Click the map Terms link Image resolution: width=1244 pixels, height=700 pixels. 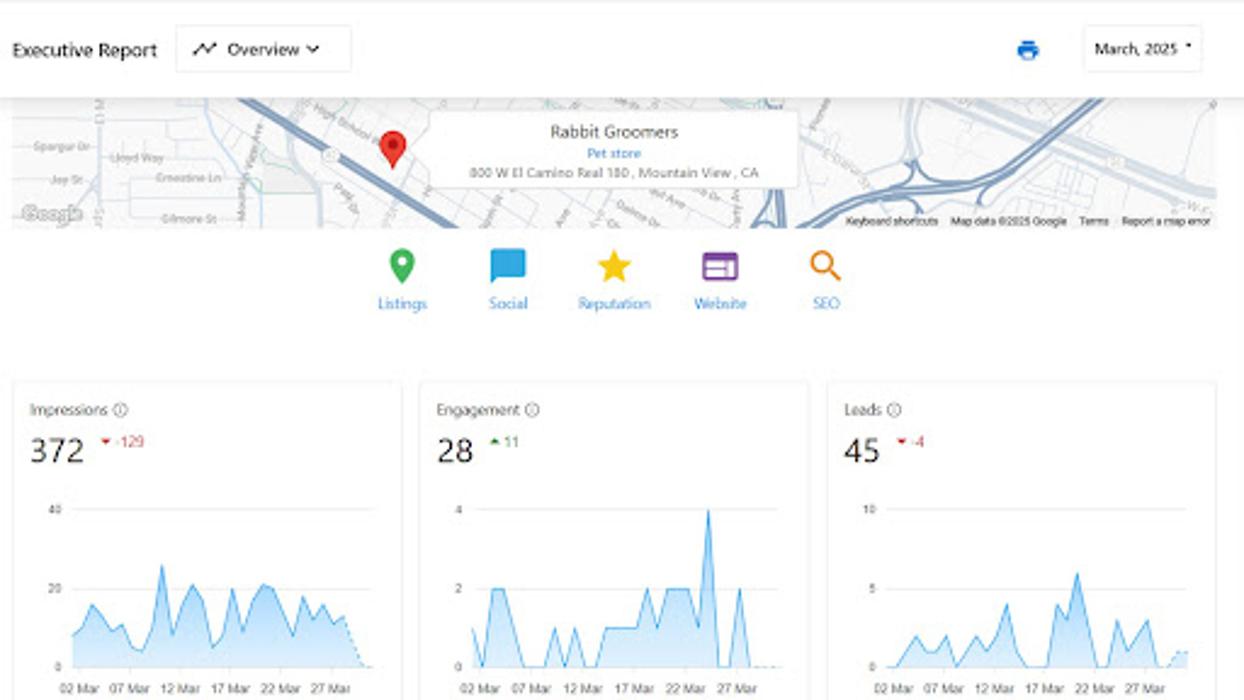[1093, 221]
